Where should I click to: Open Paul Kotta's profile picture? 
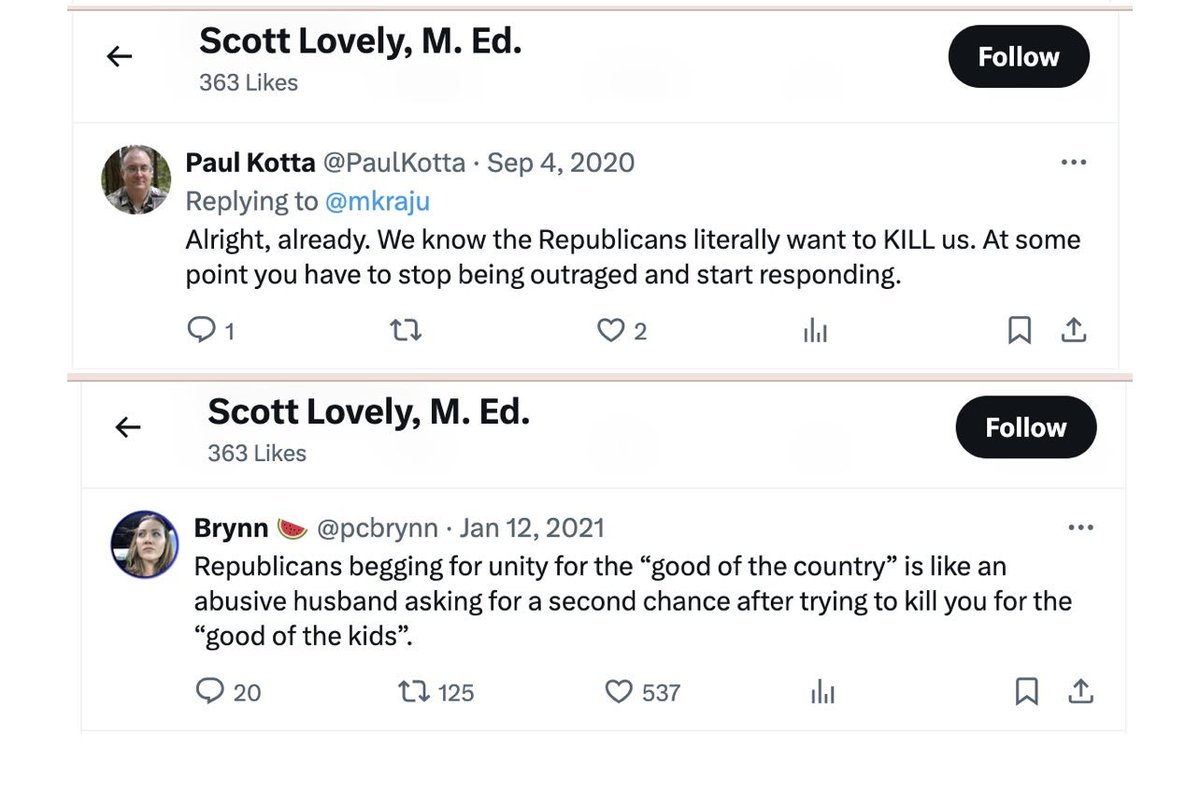tap(136, 180)
